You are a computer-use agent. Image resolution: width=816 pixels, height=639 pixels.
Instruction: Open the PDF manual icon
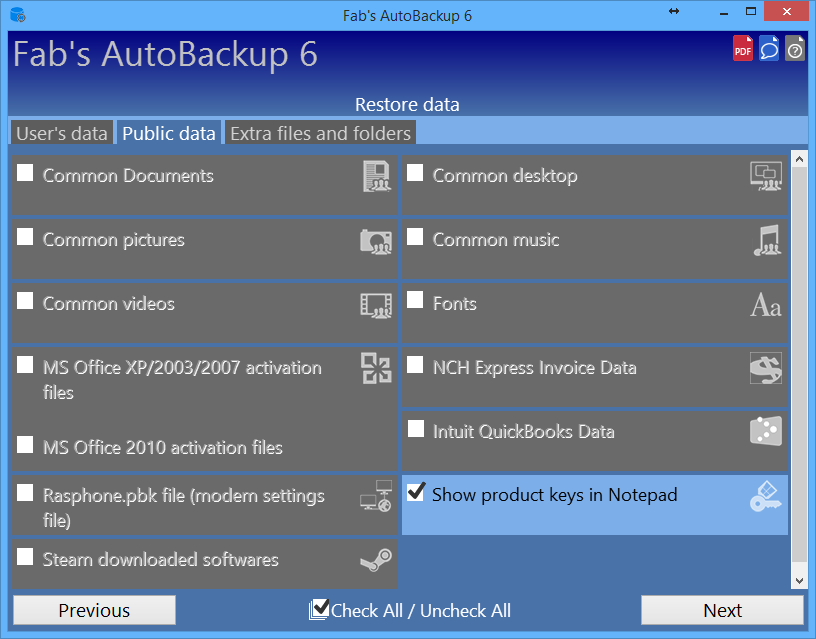[x=743, y=48]
